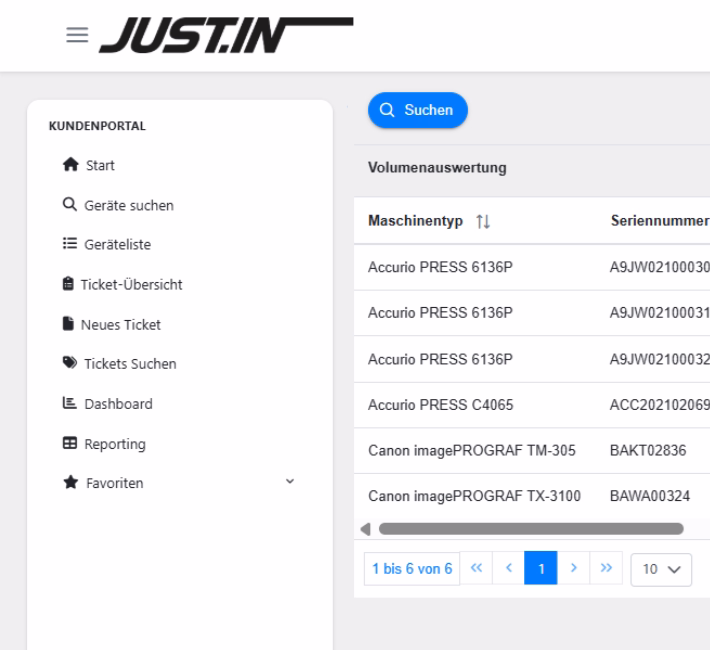Click the magnifier icon beside Geräte suchen
This screenshot has width=710, height=650.
[69, 204]
